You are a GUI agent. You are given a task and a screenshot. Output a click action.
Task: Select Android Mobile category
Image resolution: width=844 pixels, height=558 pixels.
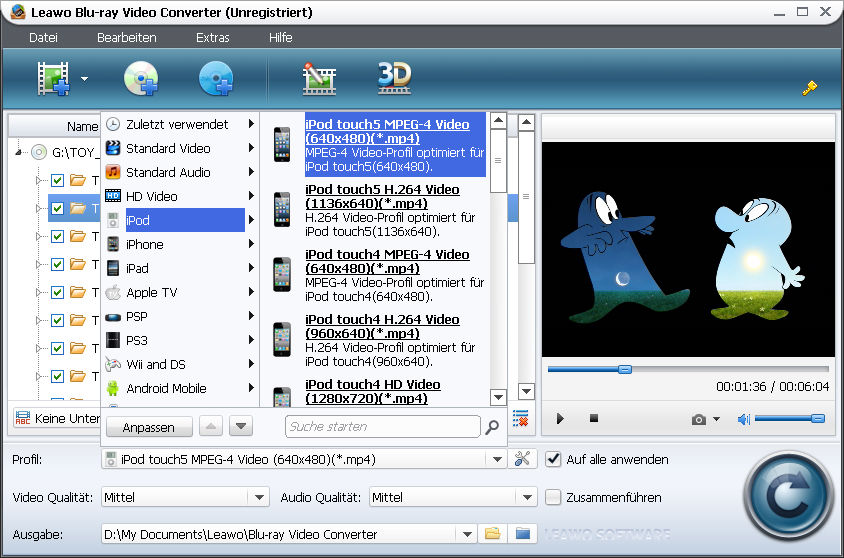click(180, 388)
